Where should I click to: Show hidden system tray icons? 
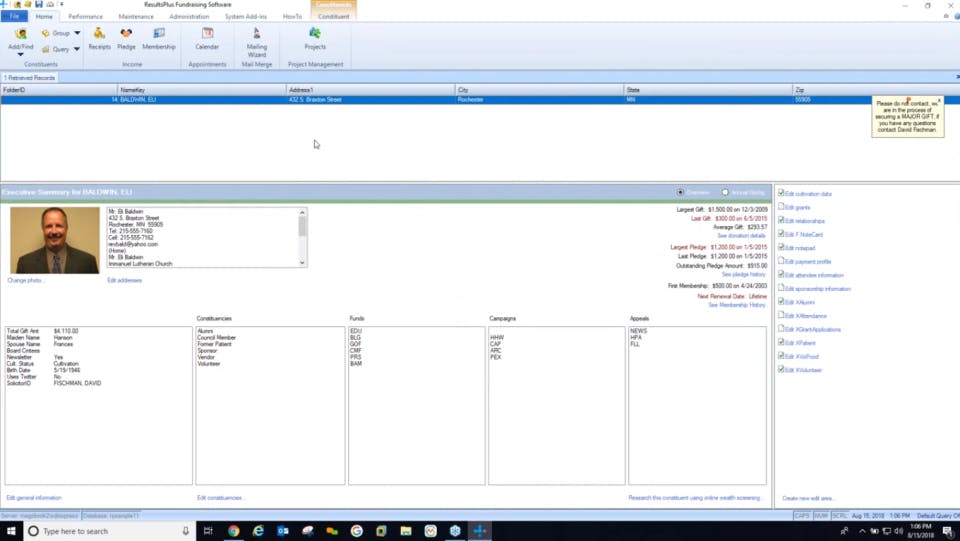click(862, 531)
